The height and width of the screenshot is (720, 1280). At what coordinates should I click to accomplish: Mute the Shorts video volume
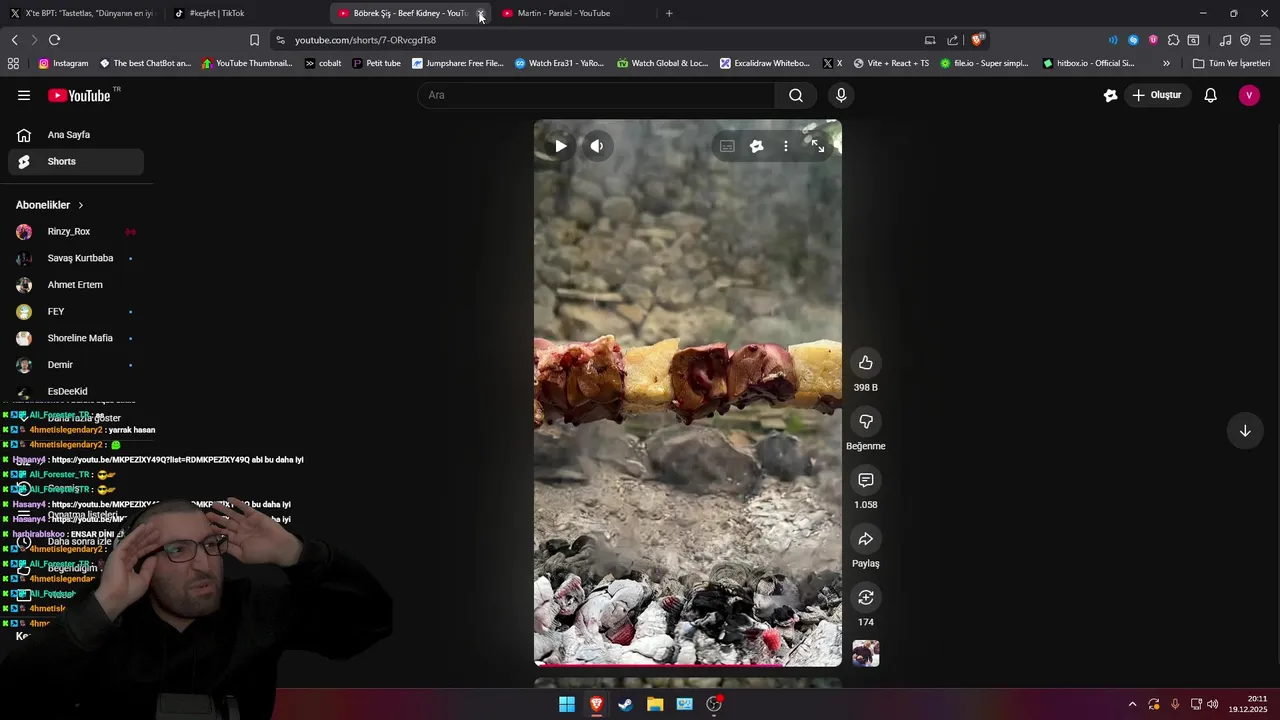coord(597,146)
